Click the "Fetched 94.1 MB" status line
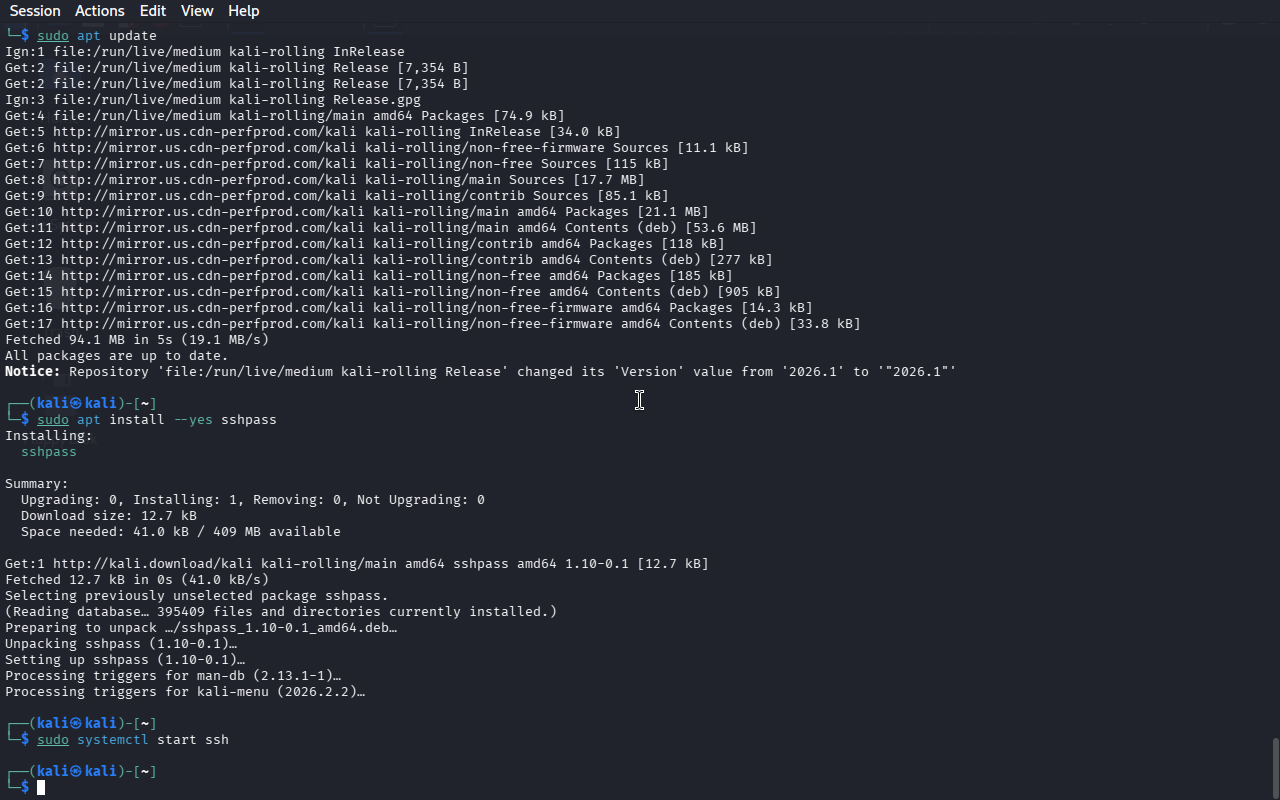This screenshot has width=1280, height=800. tap(137, 340)
